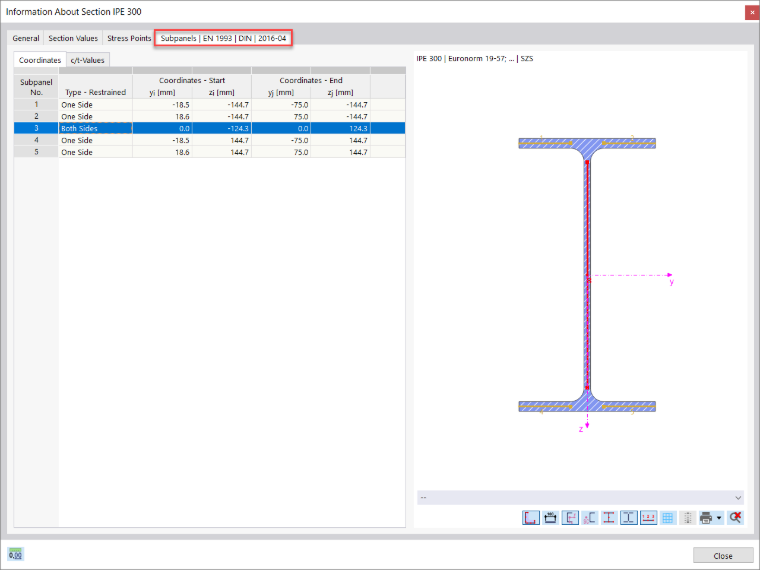Select subpanel row number 2
The image size is (760, 570).
pyautogui.click(x=36, y=116)
